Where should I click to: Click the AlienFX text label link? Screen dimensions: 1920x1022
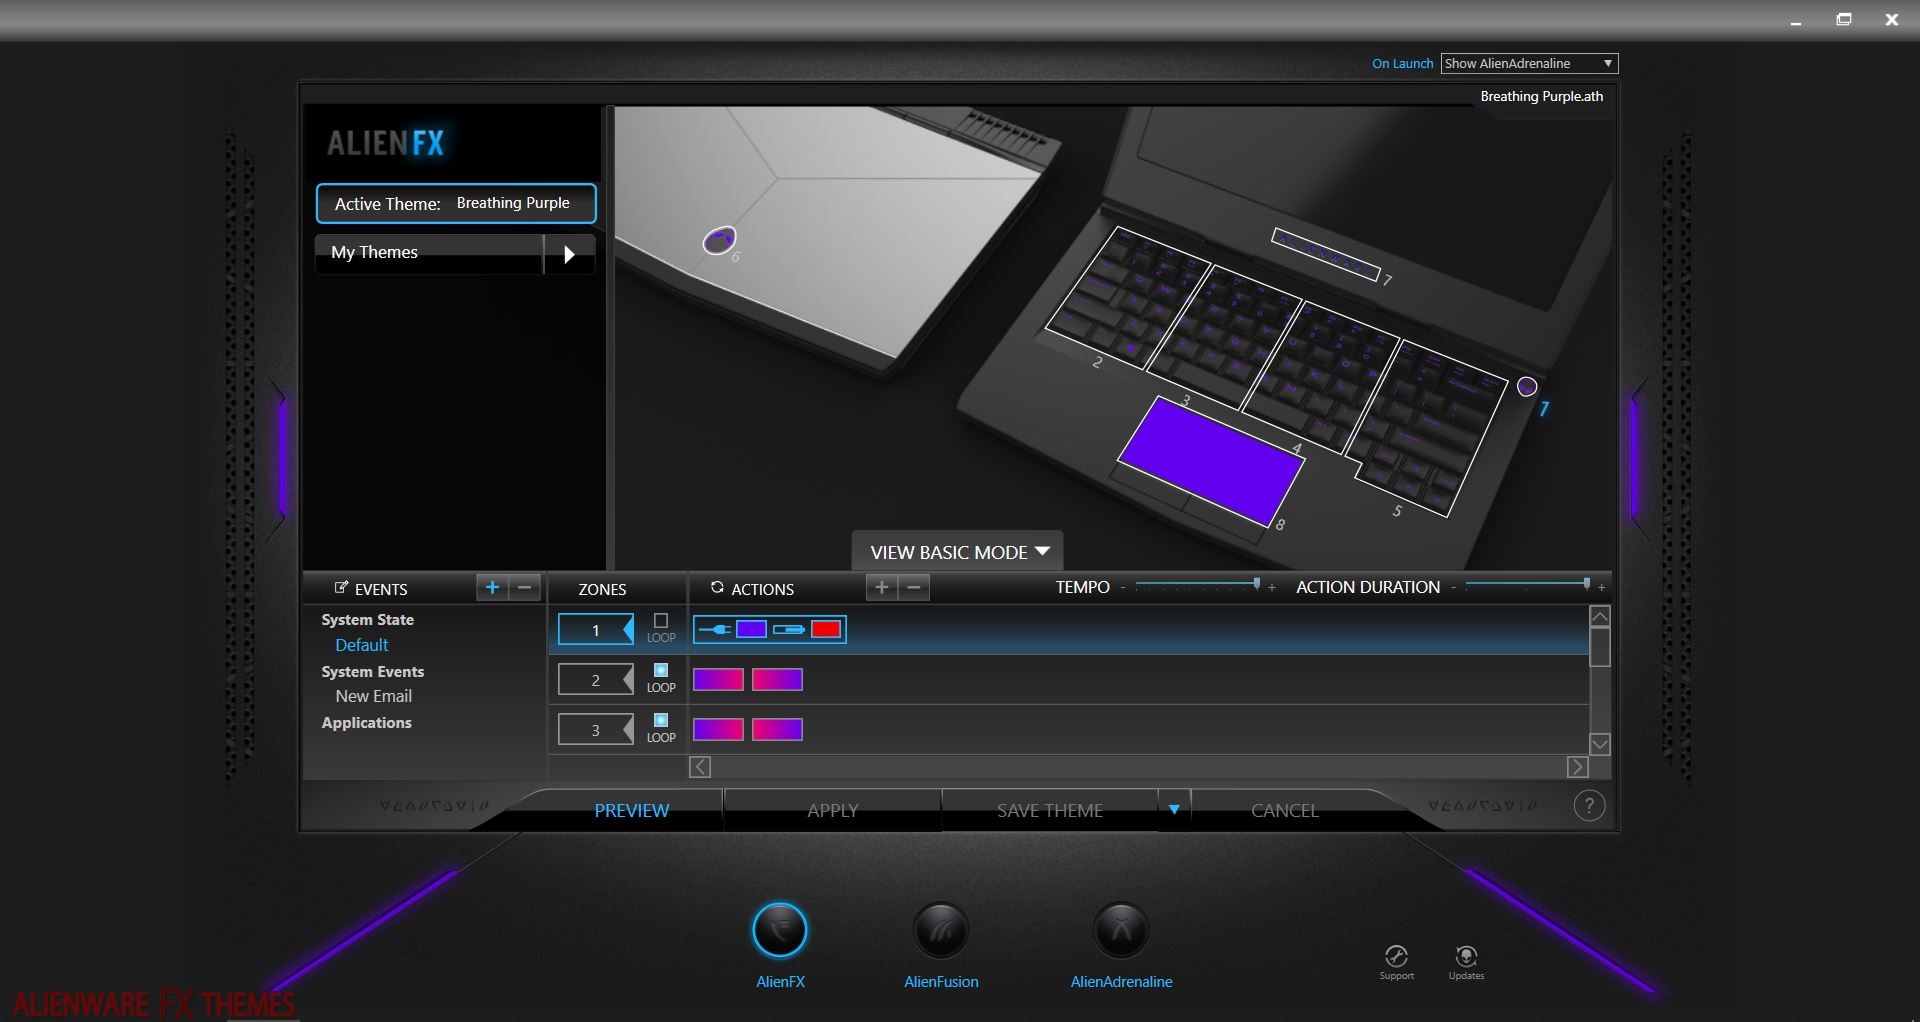(x=780, y=982)
